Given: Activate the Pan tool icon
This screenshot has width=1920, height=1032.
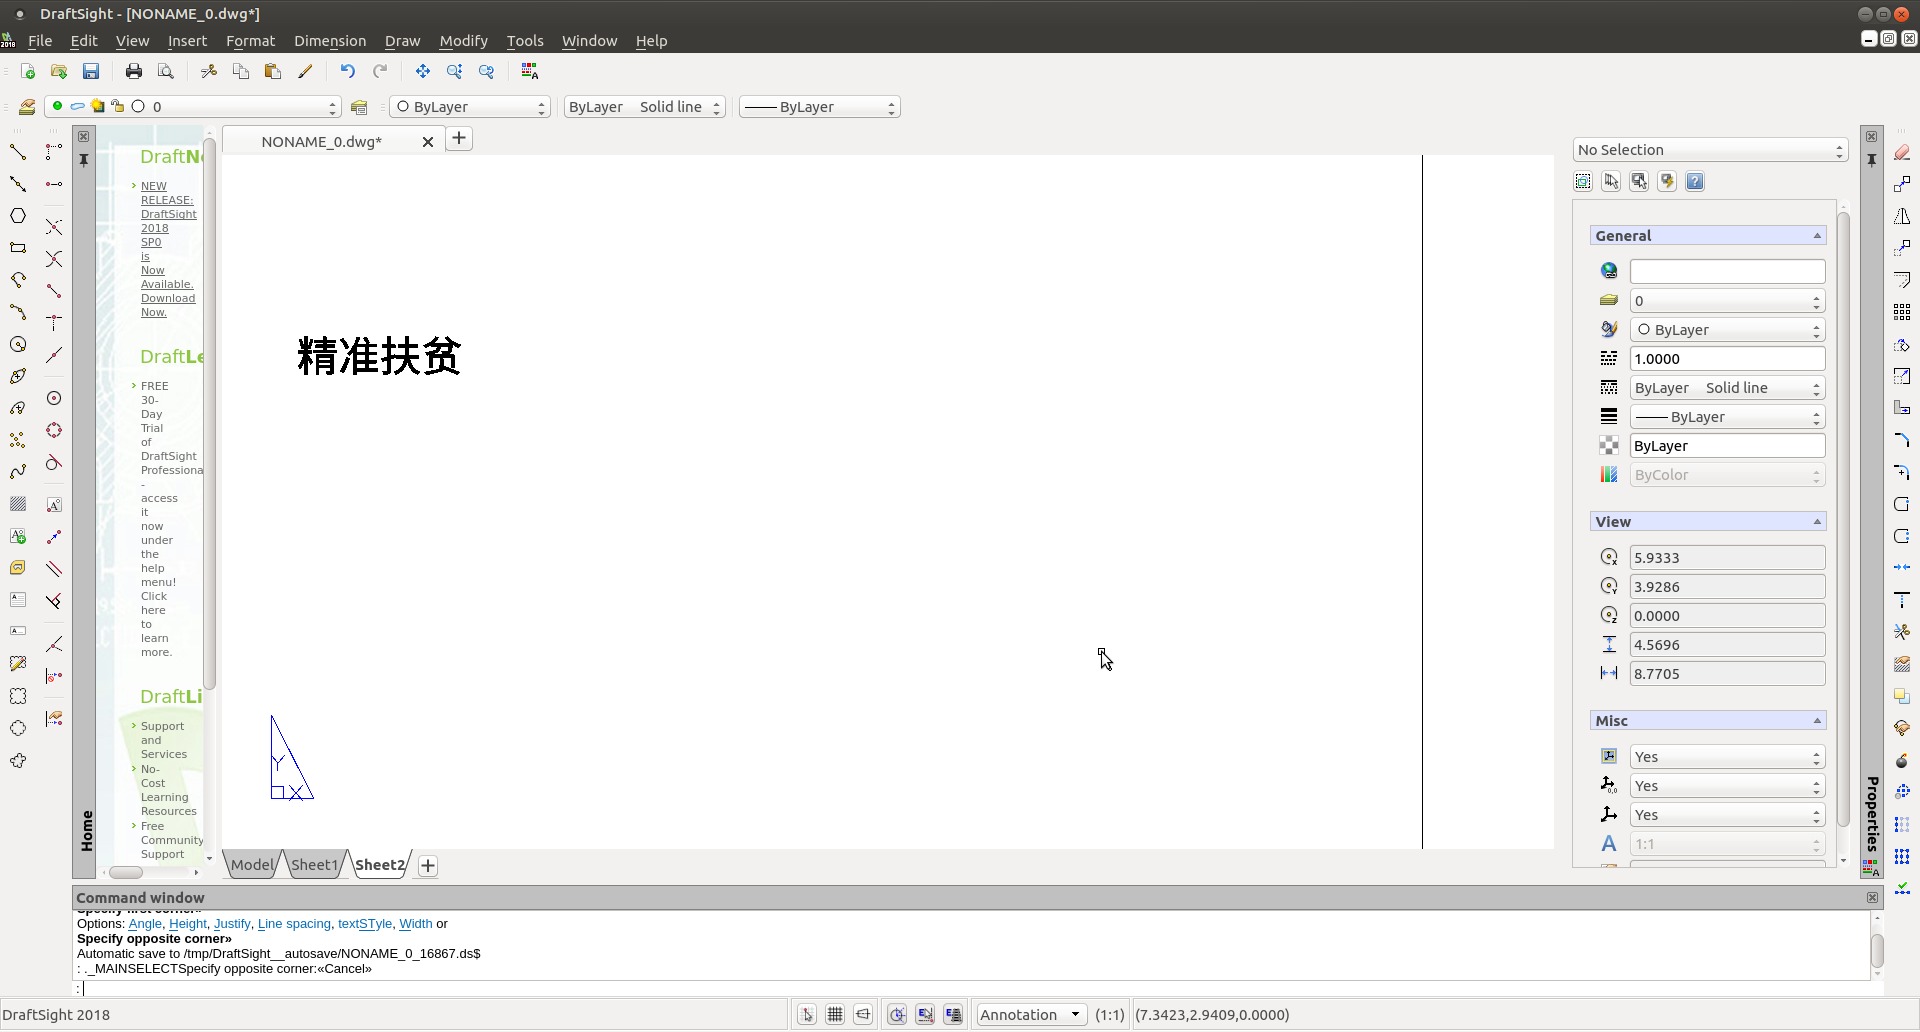Looking at the screenshot, I should coord(423,71).
